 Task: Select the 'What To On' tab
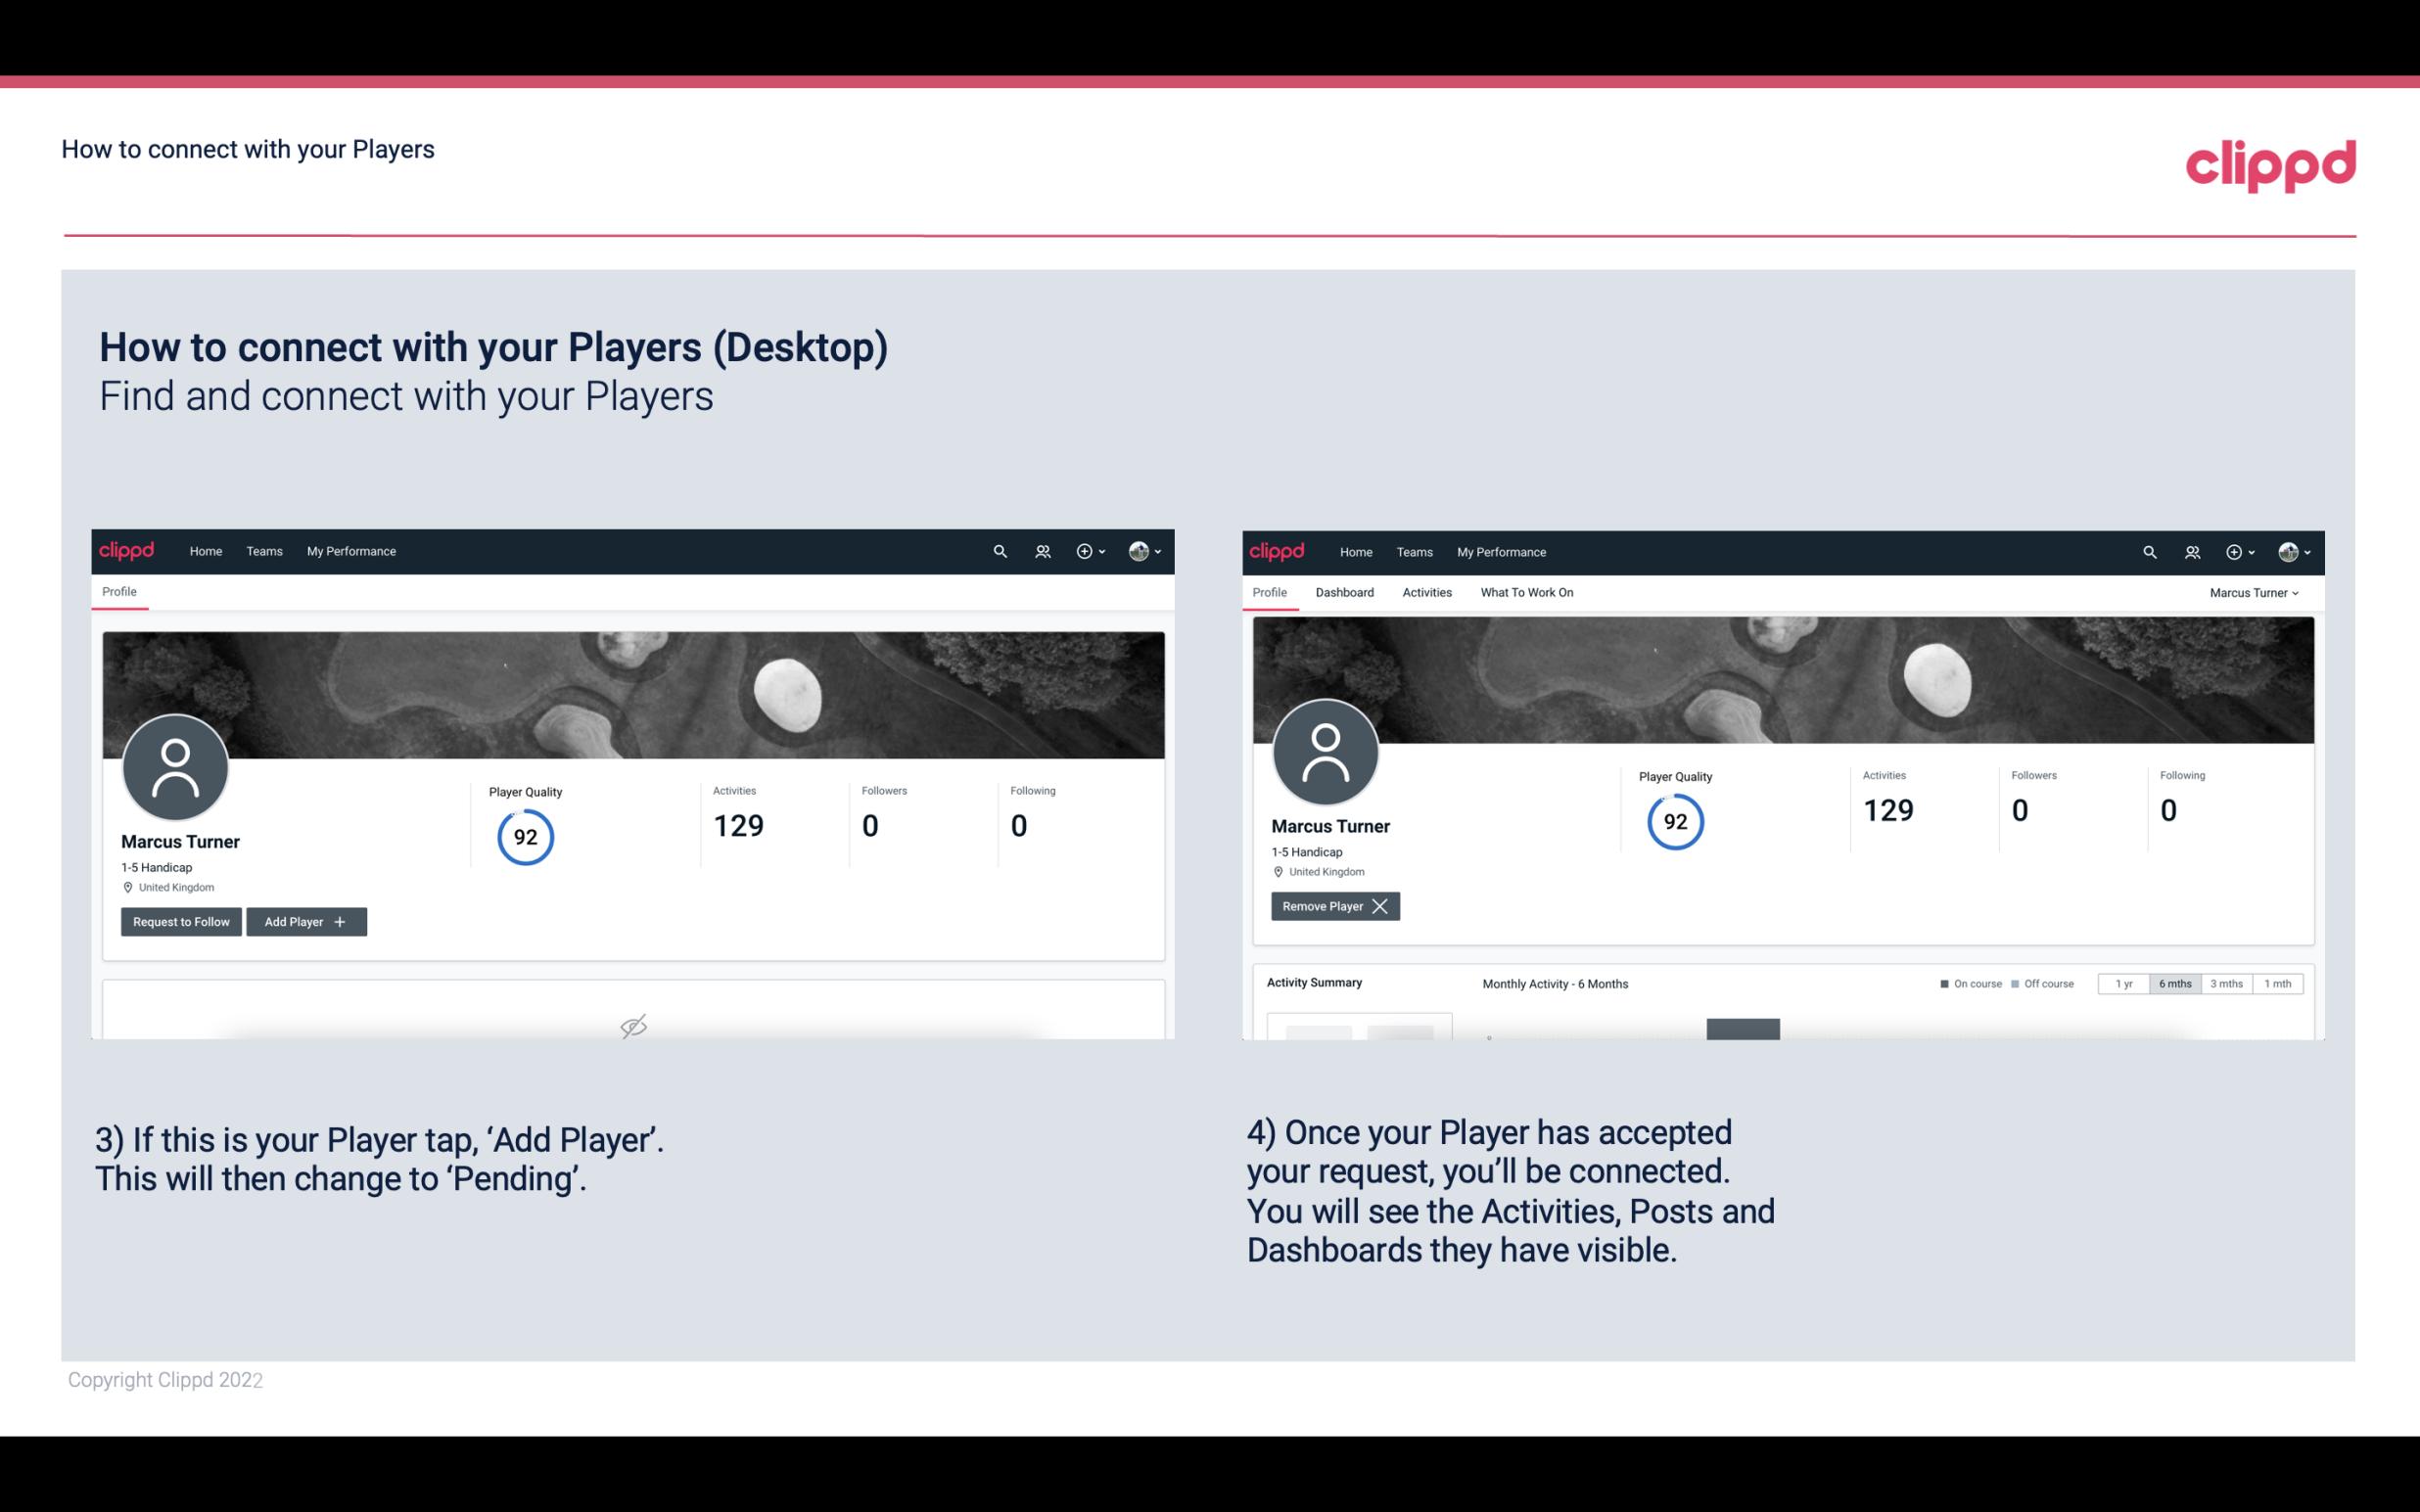pyautogui.click(x=1526, y=592)
